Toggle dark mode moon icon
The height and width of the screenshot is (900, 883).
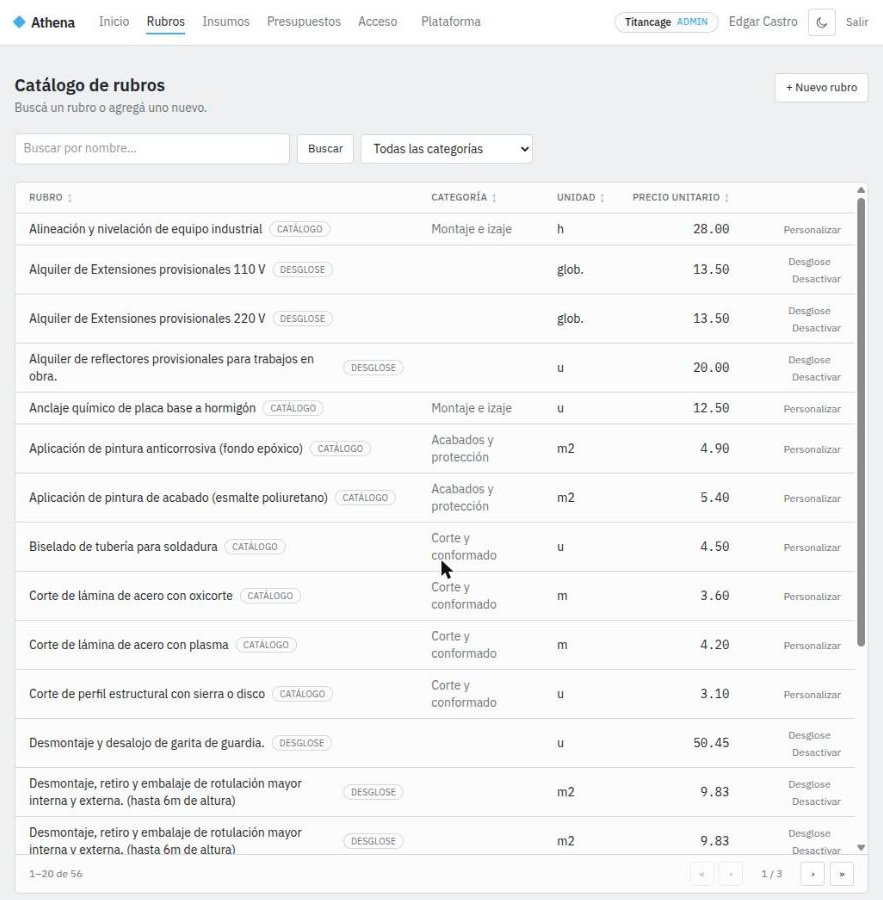tap(821, 22)
